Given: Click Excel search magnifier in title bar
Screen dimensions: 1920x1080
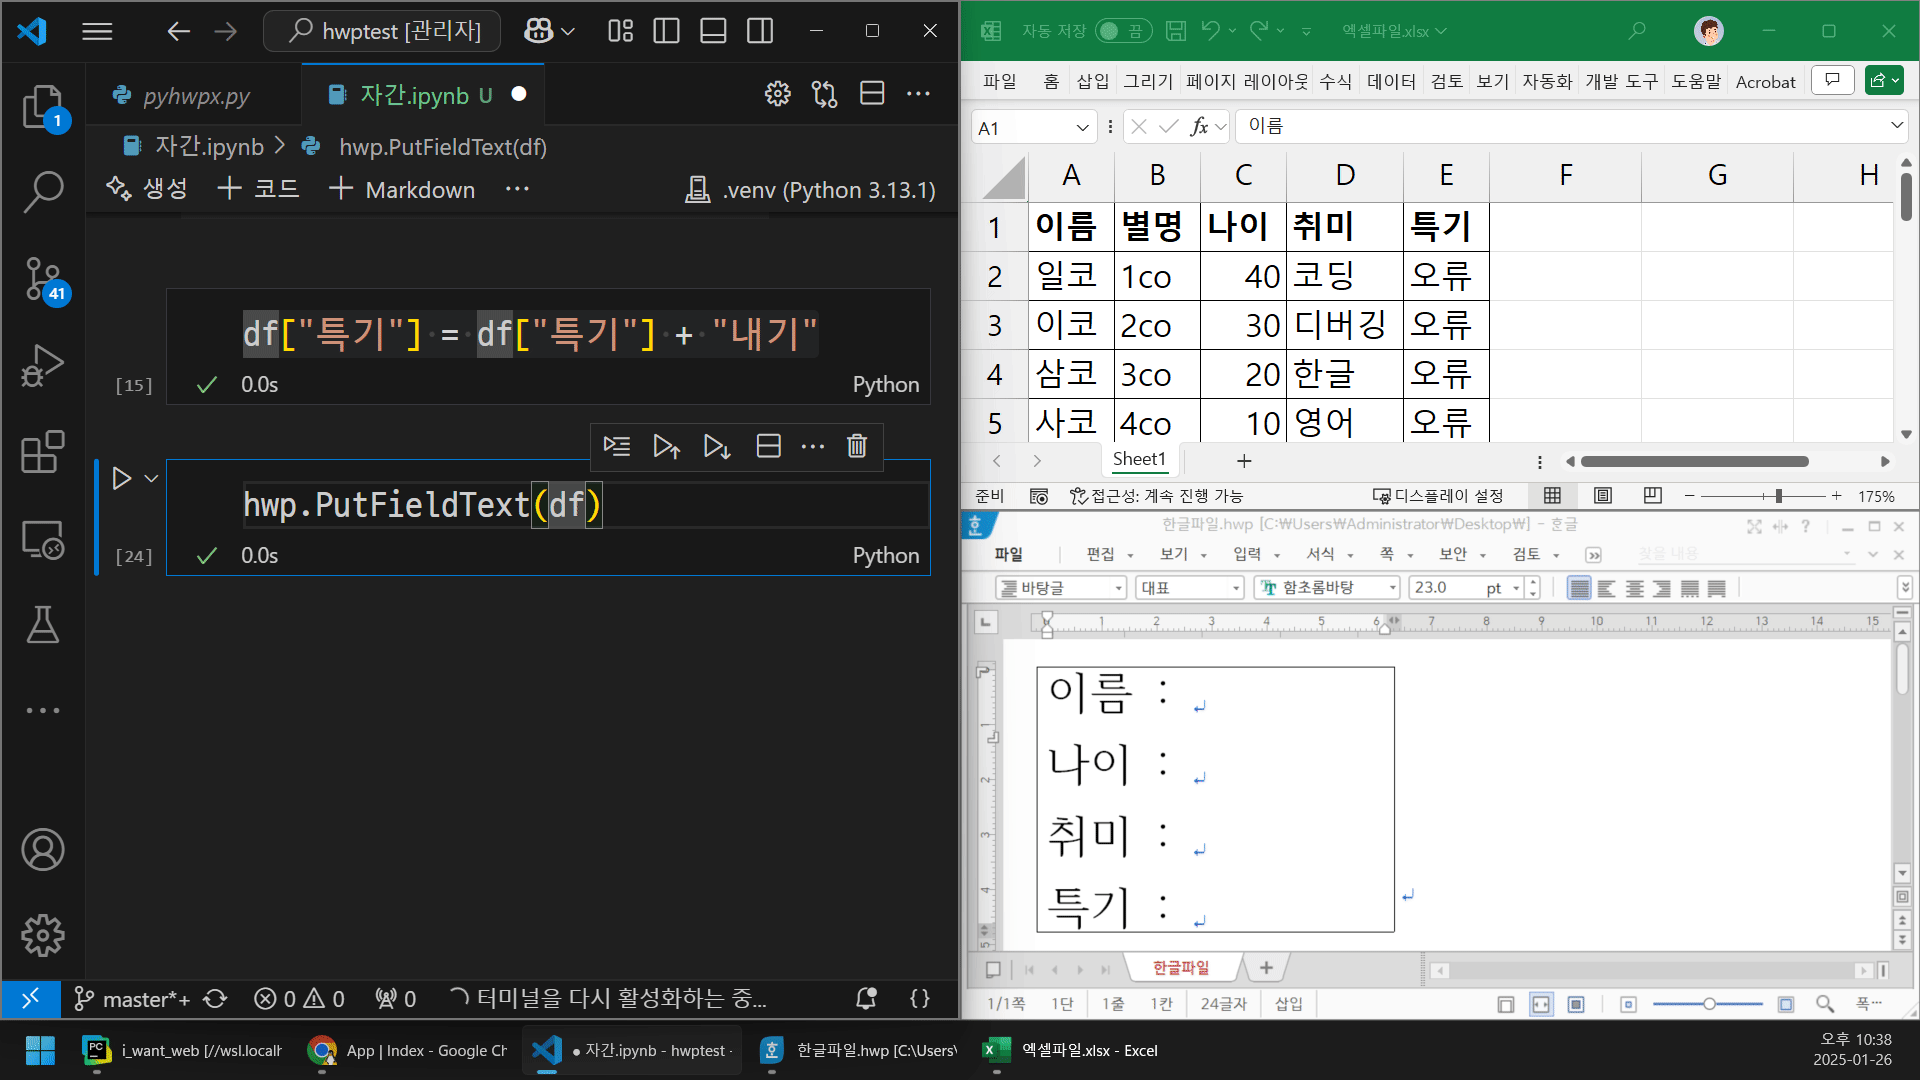Looking at the screenshot, I should pyautogui.click(x=1637, y=31).
